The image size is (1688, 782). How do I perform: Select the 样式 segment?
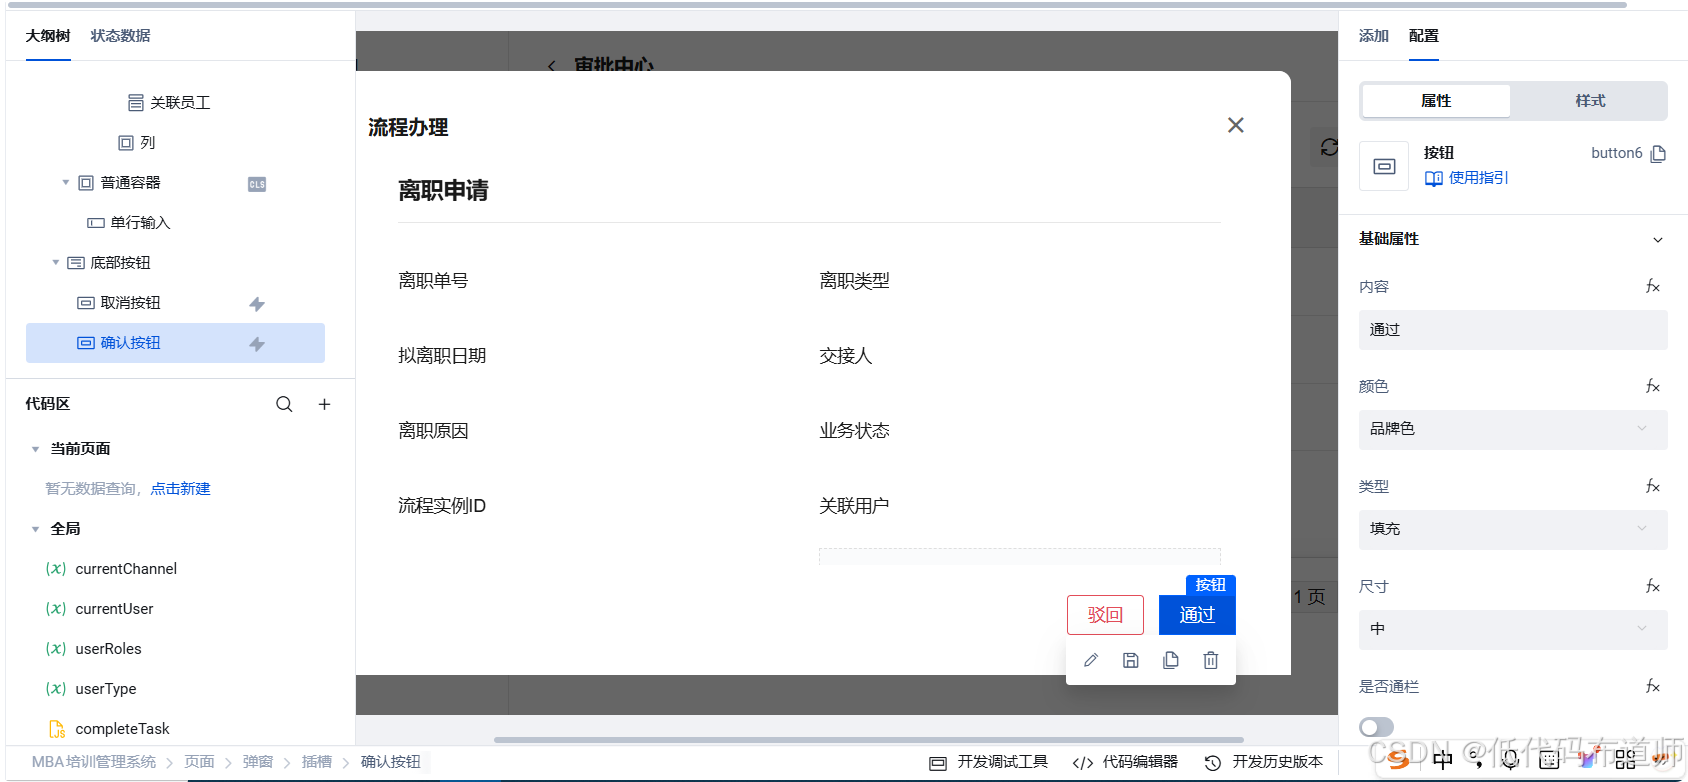(1590, 101)
